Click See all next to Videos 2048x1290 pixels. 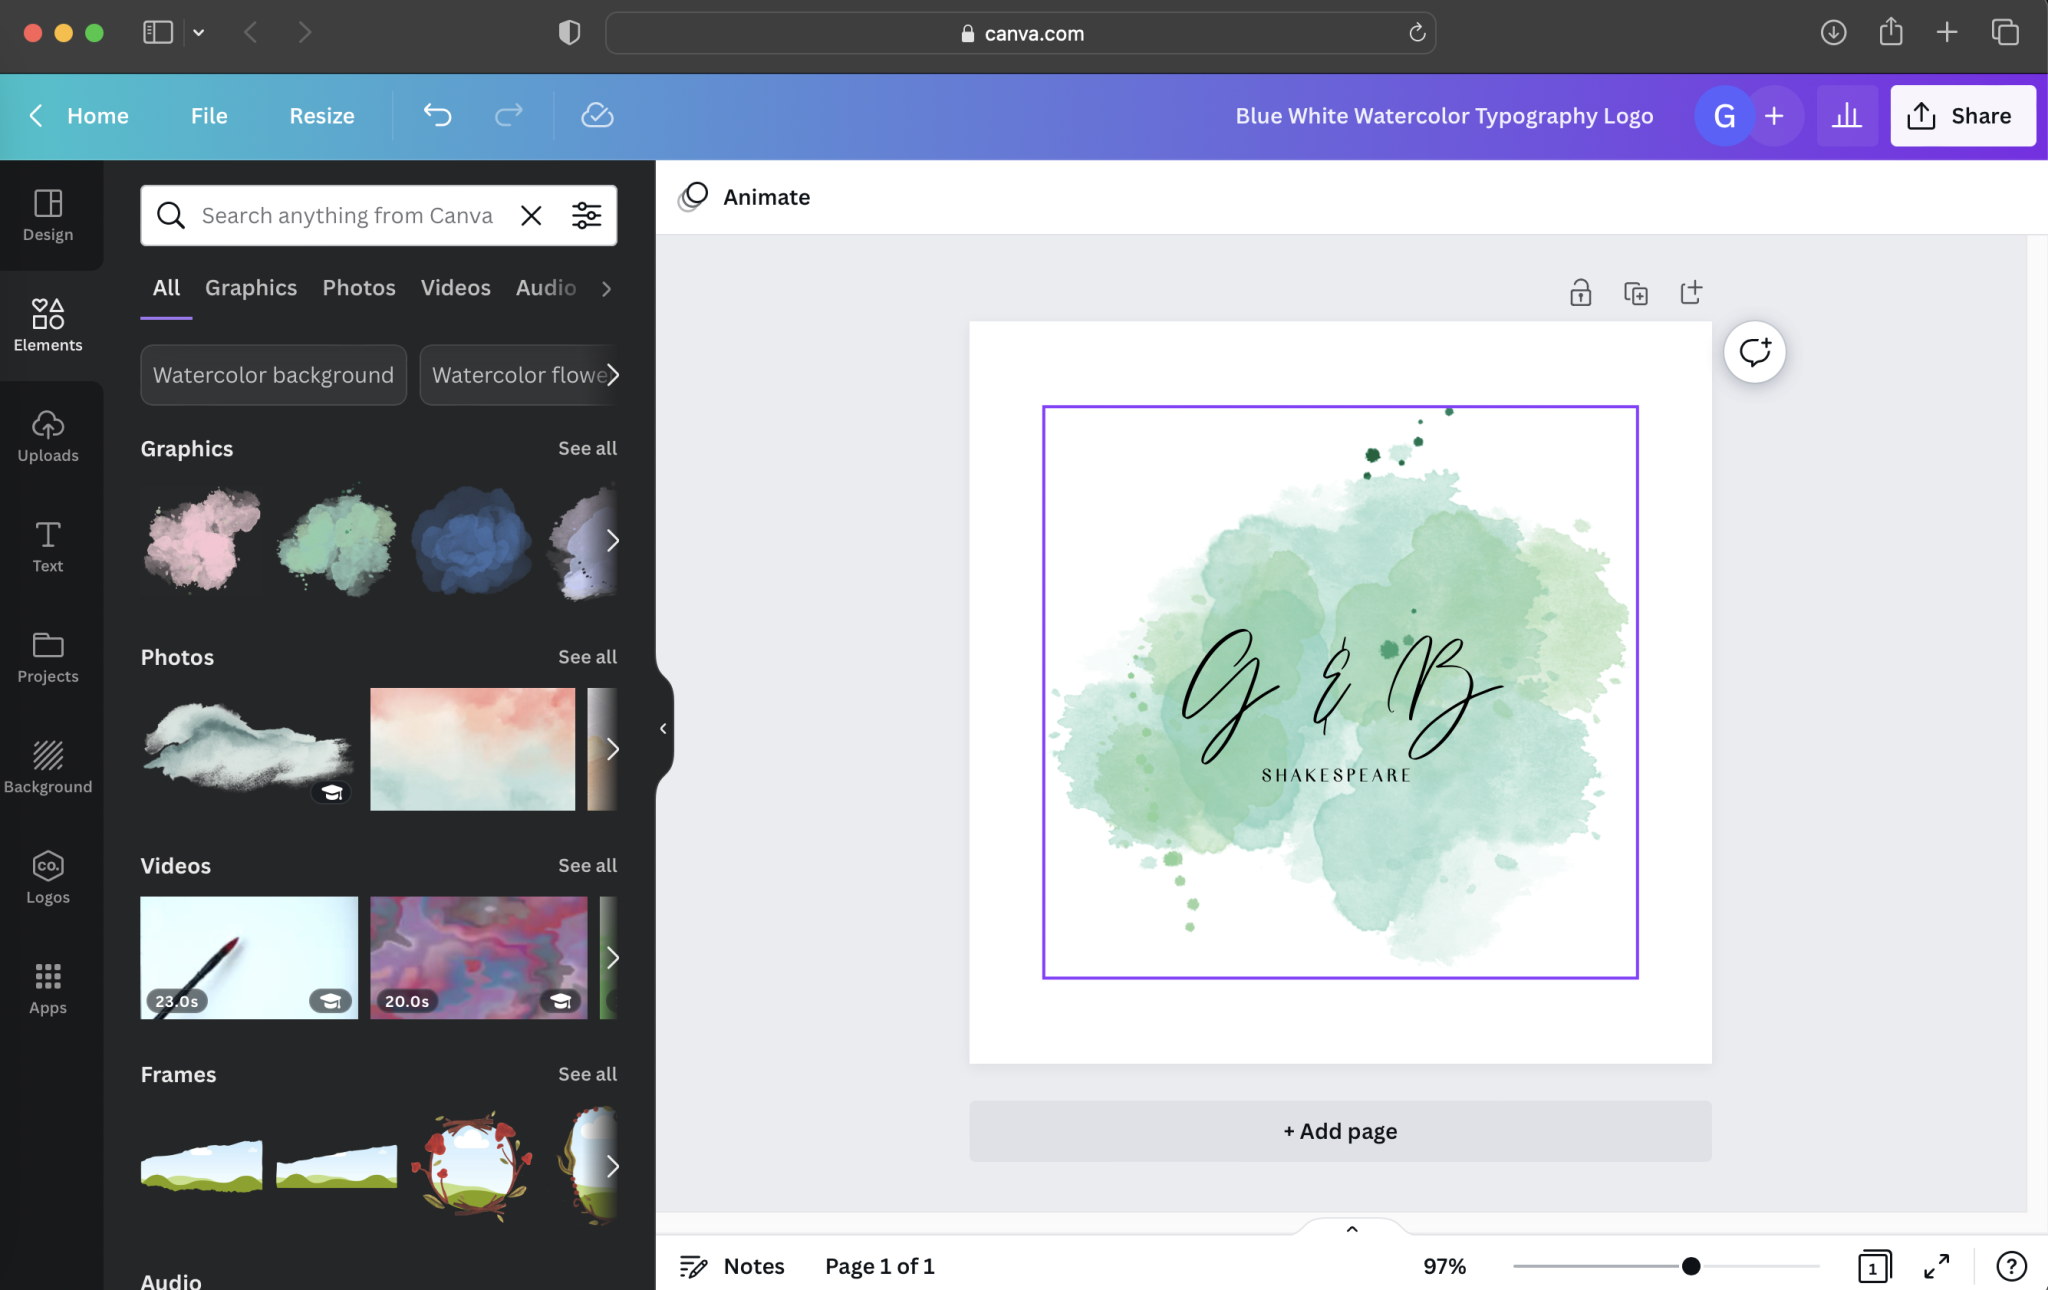(x=587, y=865)
